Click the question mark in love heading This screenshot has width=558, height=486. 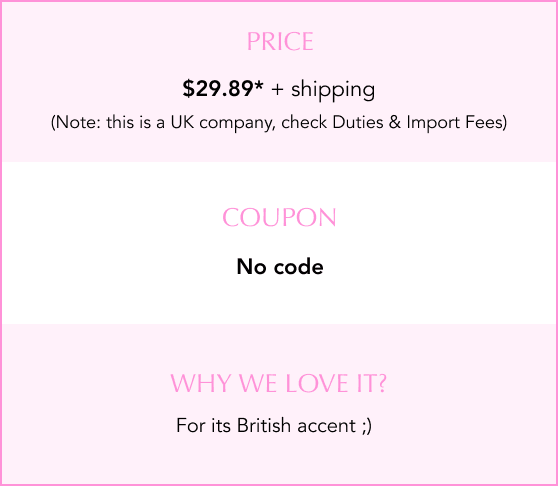click(x=382, y=383)
